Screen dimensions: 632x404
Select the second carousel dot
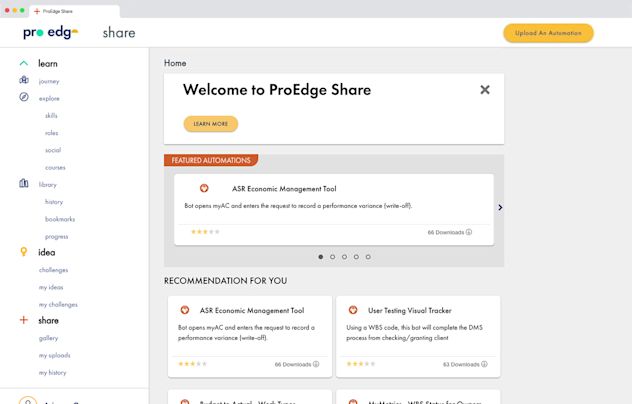pos(333,257)
